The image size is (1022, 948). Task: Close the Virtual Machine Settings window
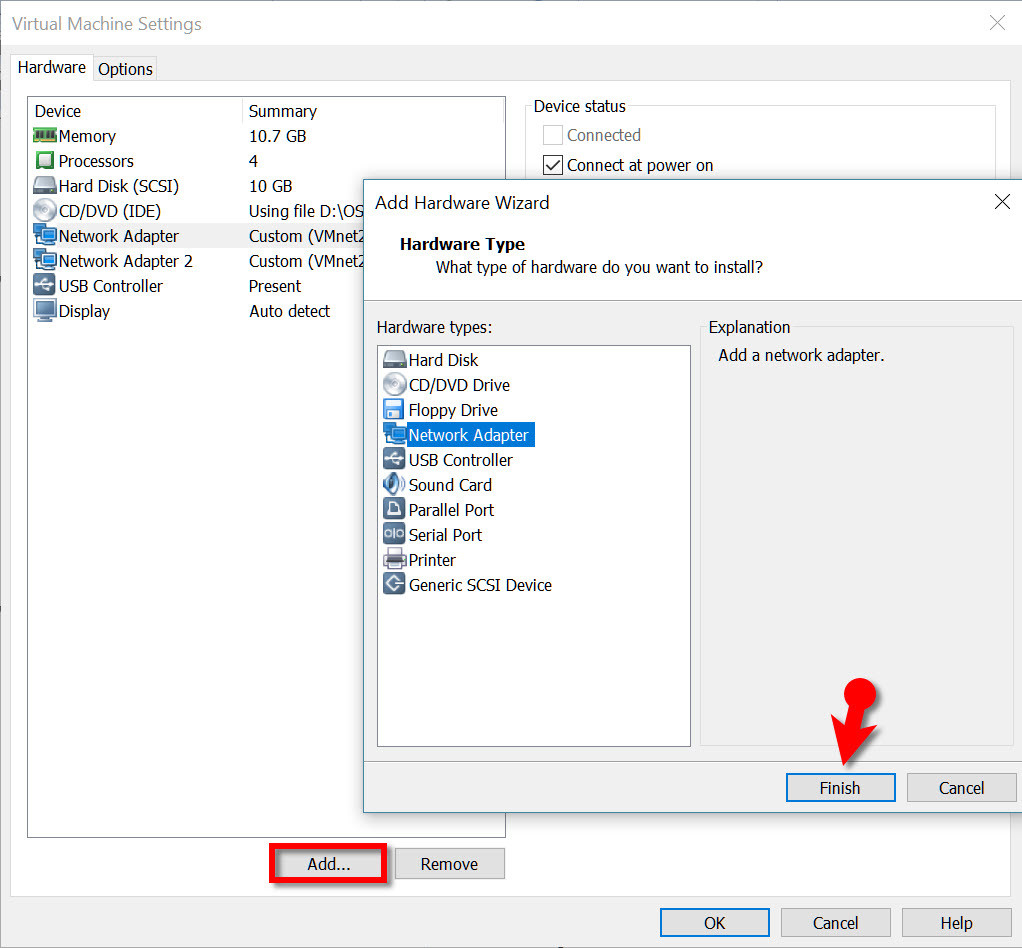[997, 23]
